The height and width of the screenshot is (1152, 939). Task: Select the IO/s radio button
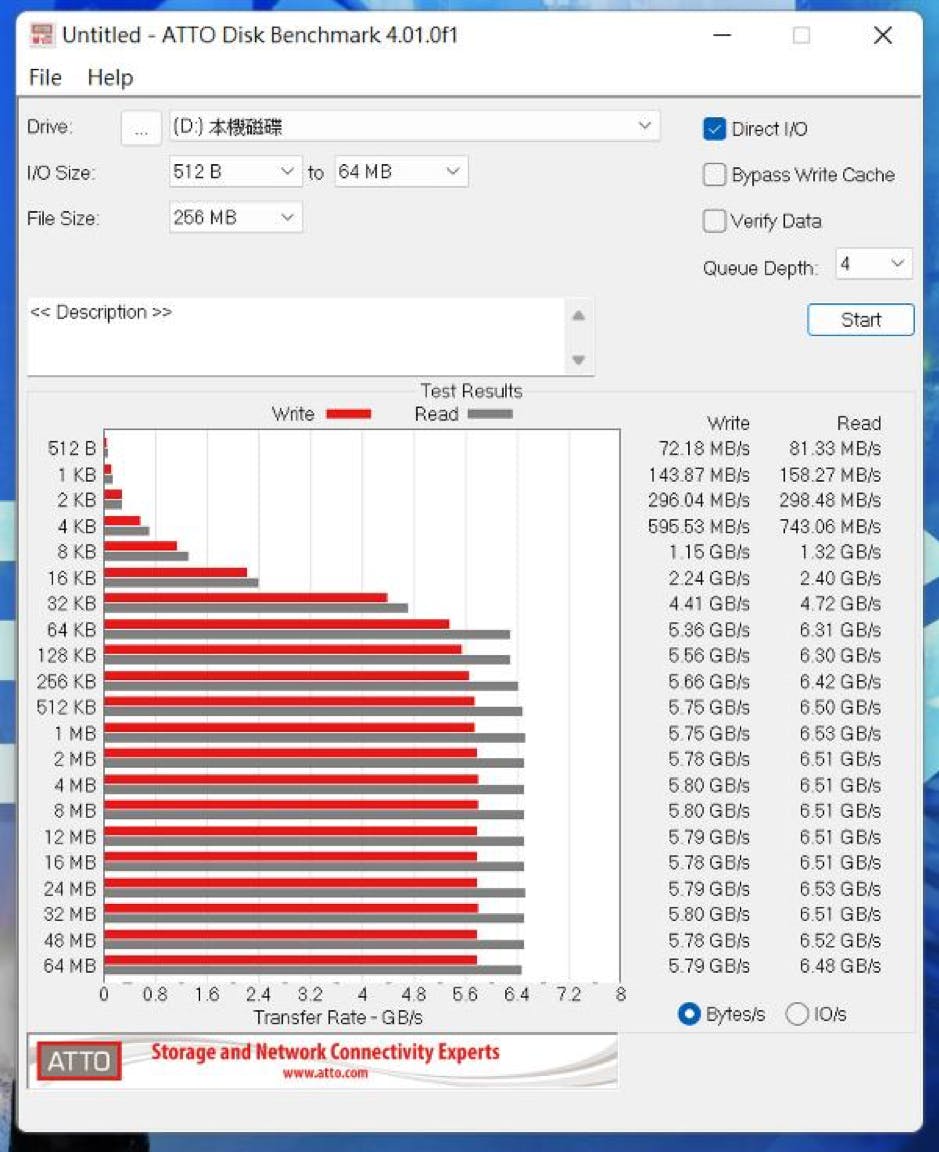tap(797, 1015)
